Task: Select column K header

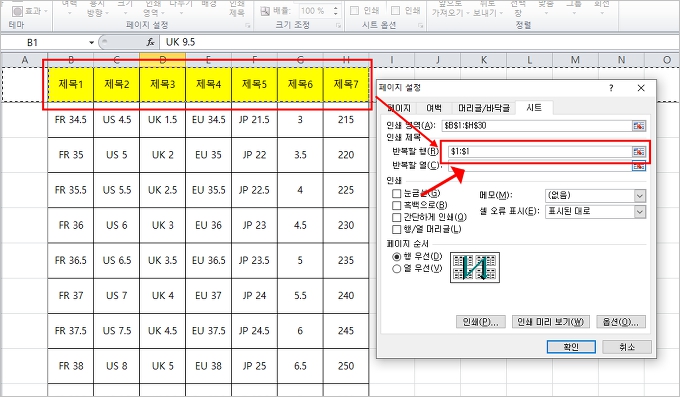Action: click(484, 60)
